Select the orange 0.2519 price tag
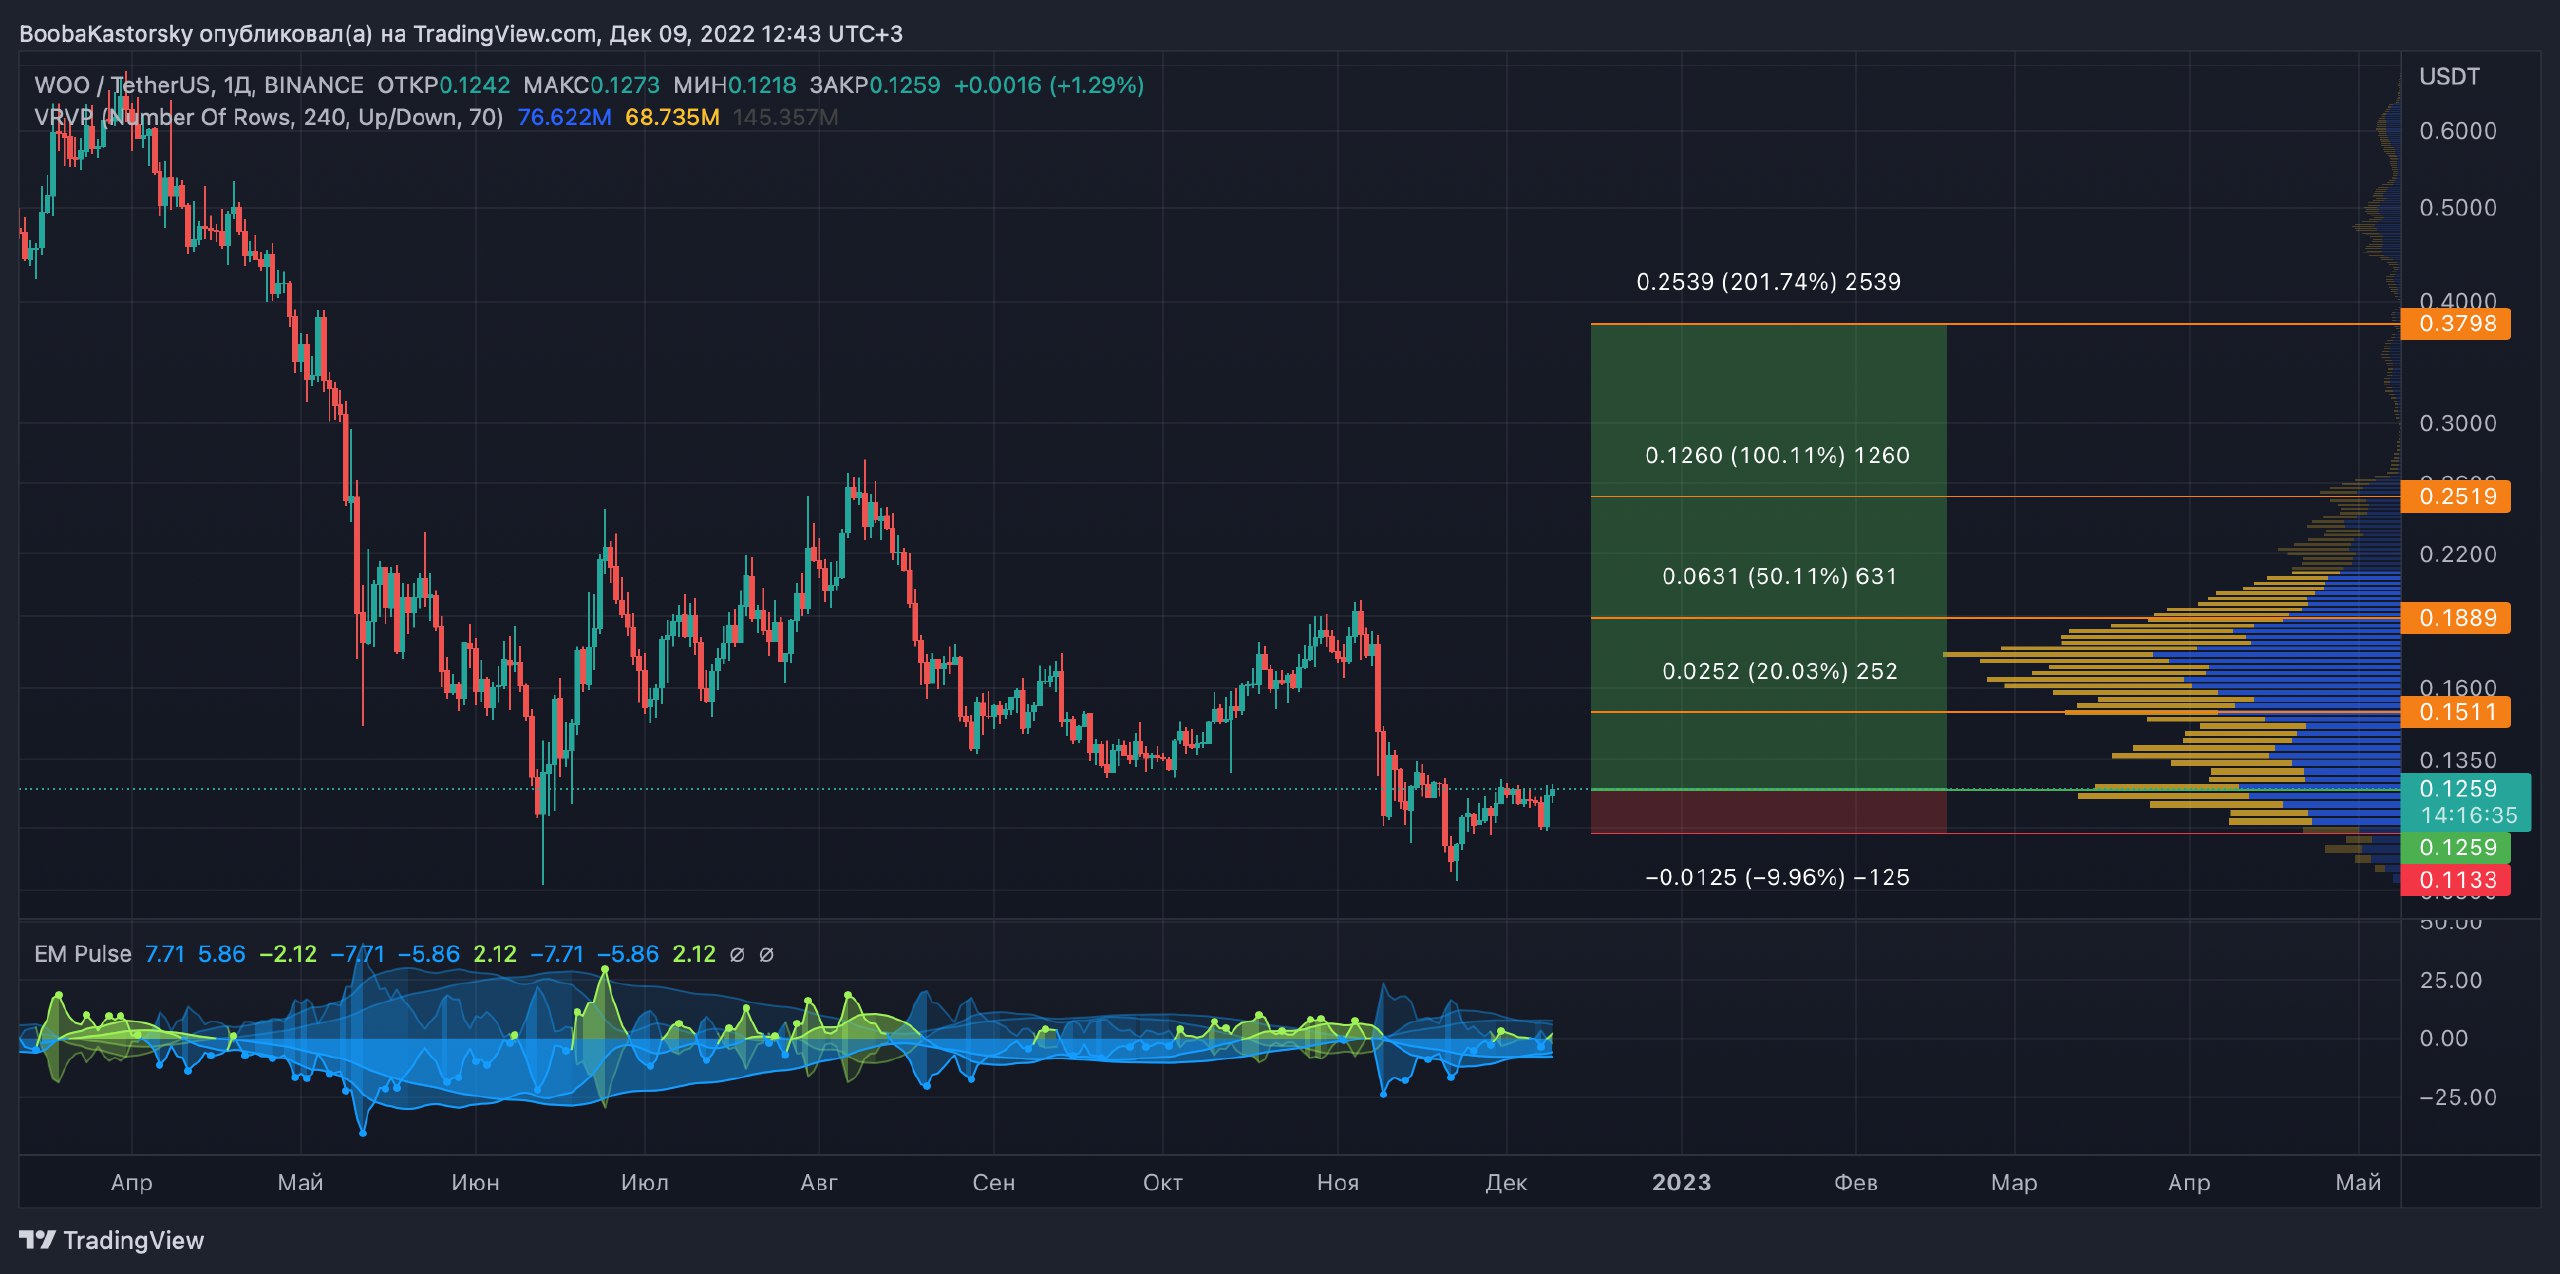Viewport: 2560px width, 1274px height. (2455, 496)
